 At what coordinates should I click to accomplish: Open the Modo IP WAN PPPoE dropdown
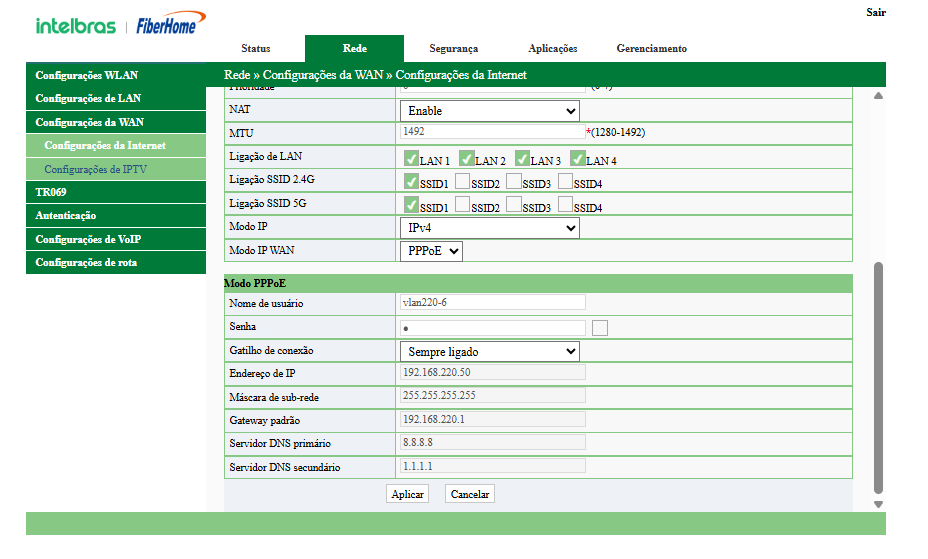[x=432, y=252]
